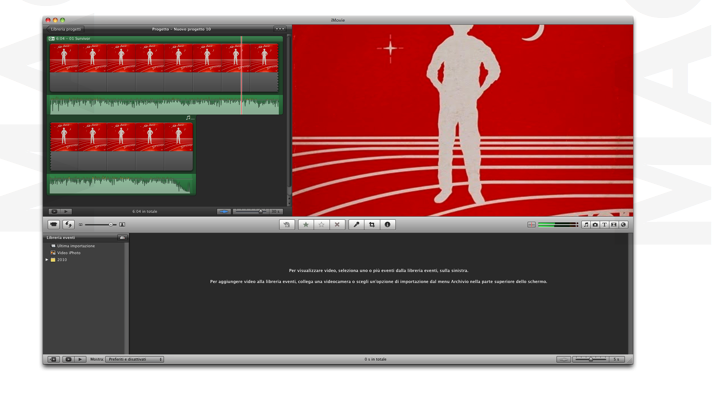
Task: Open the inspector info button
Action: [387, 225]
